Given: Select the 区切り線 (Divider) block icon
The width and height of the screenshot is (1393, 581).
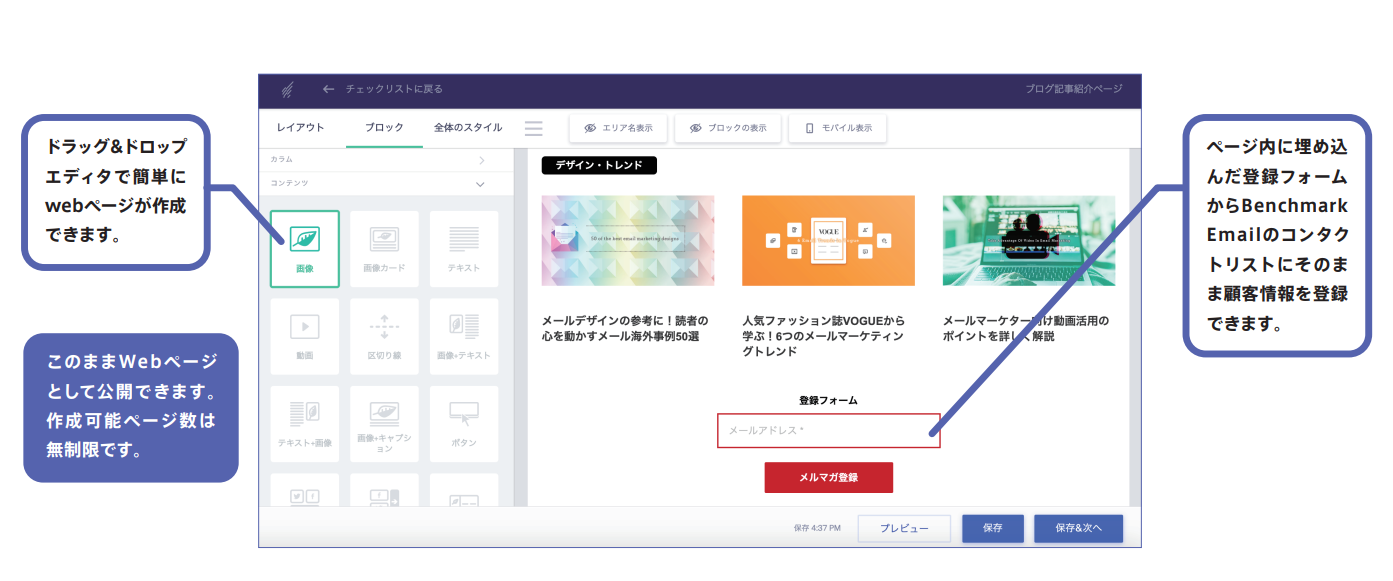Looking at the screenshot, I should pyautogui.click(x=385, y=333).
